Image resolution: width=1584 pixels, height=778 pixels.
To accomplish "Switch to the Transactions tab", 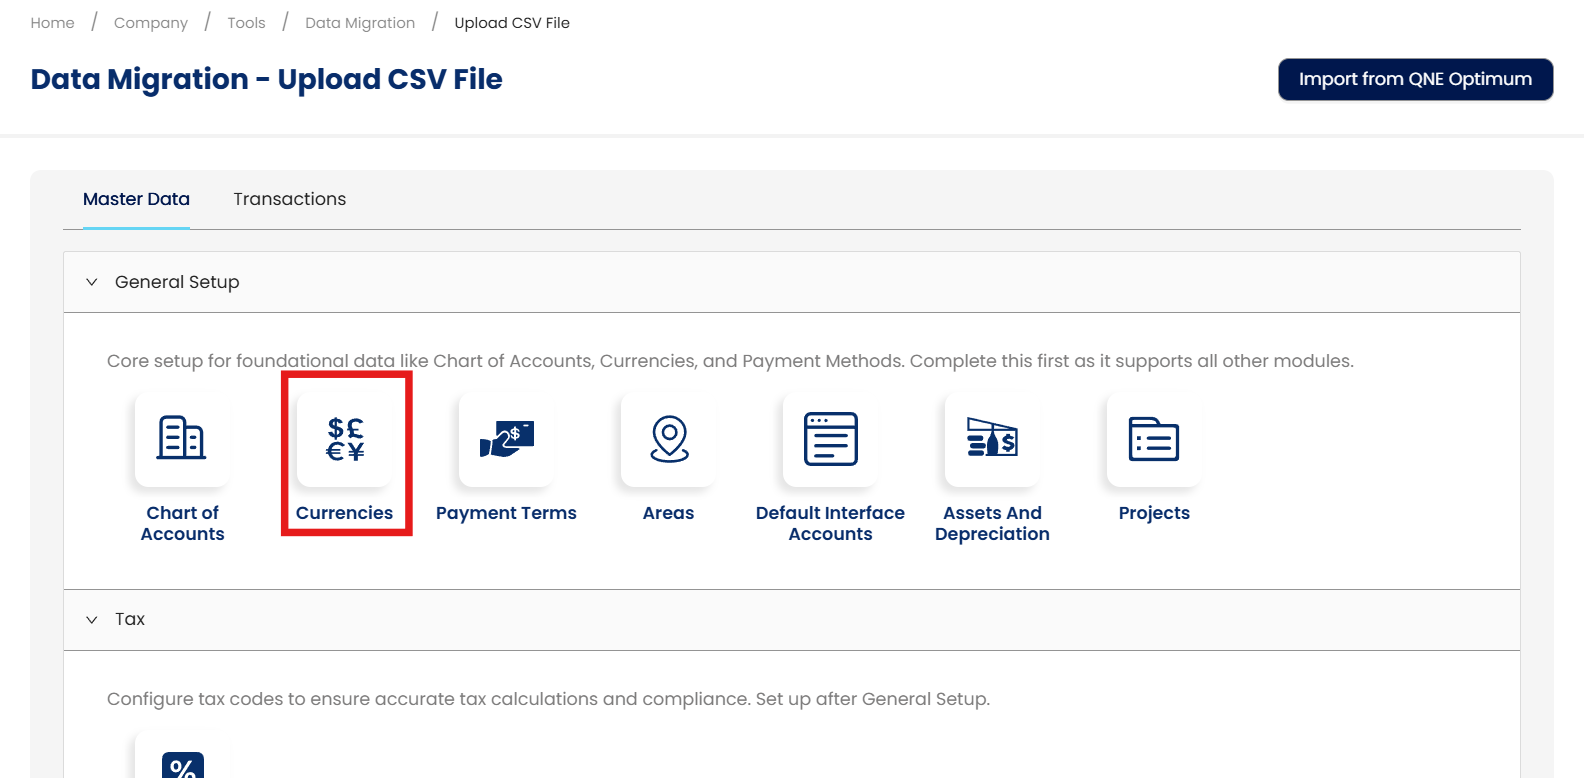I will tap(290, 199).
